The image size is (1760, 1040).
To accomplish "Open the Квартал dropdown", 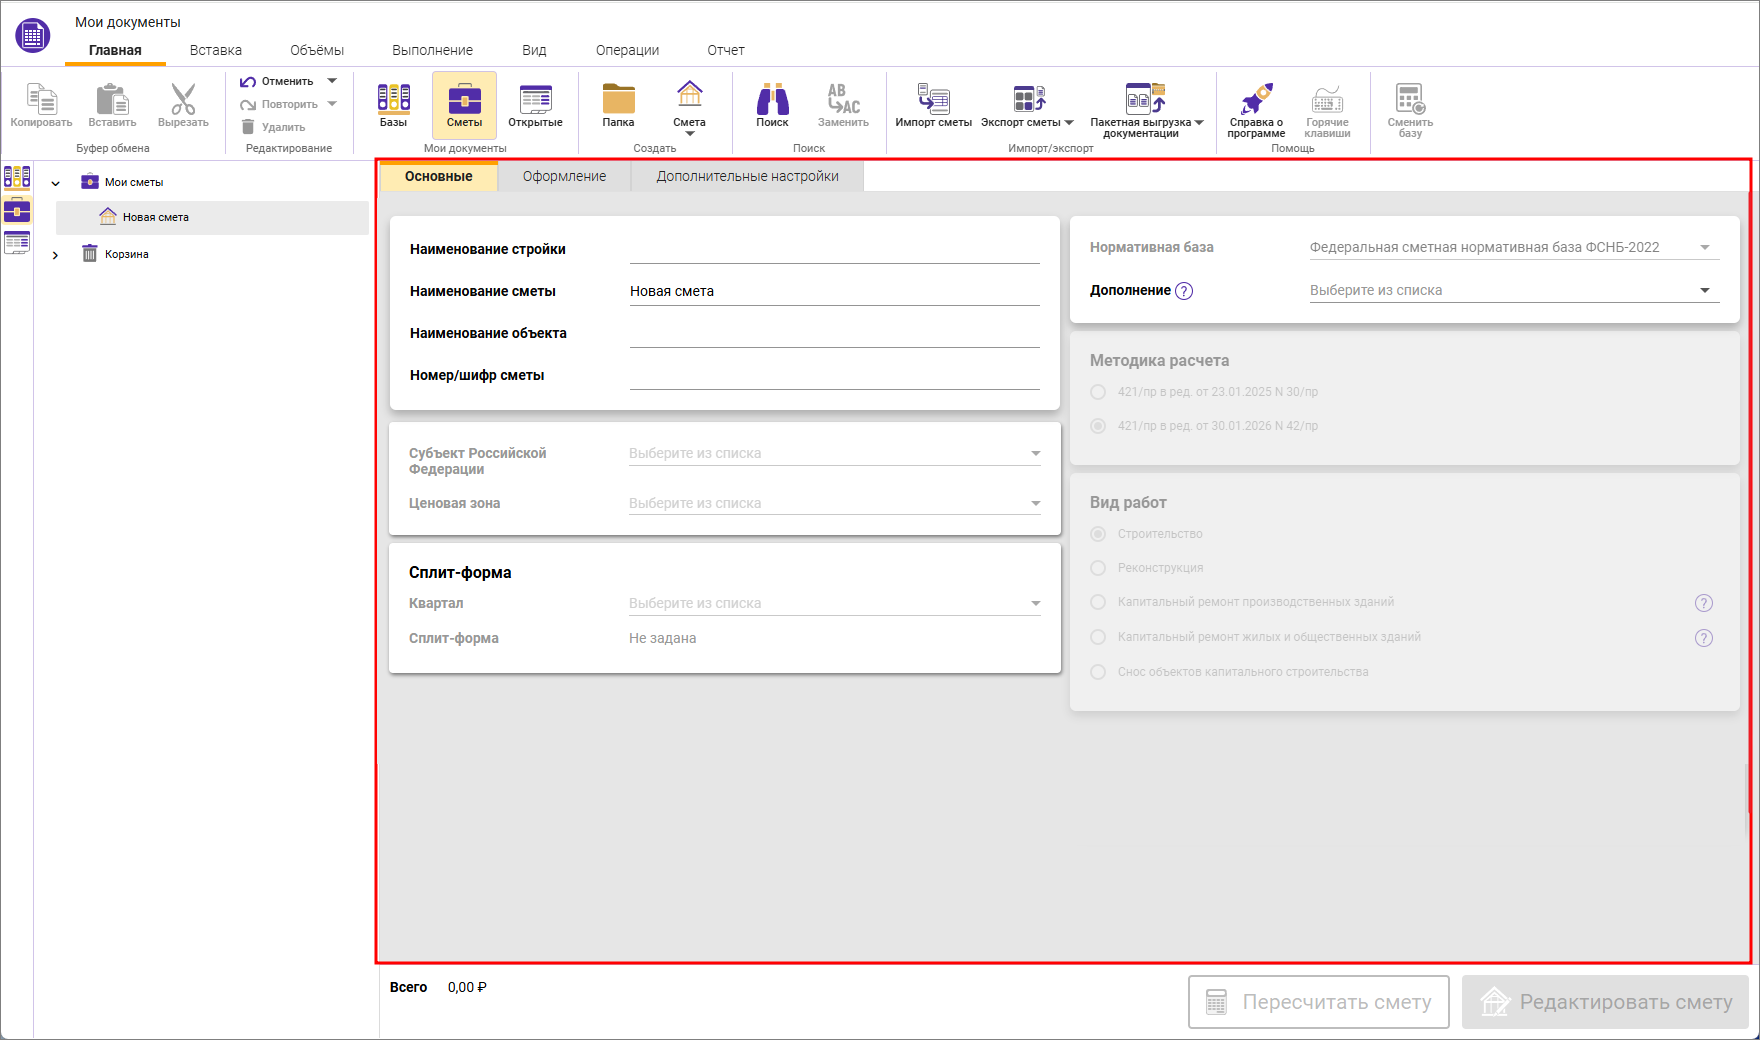I will click(x=835, y=603).
